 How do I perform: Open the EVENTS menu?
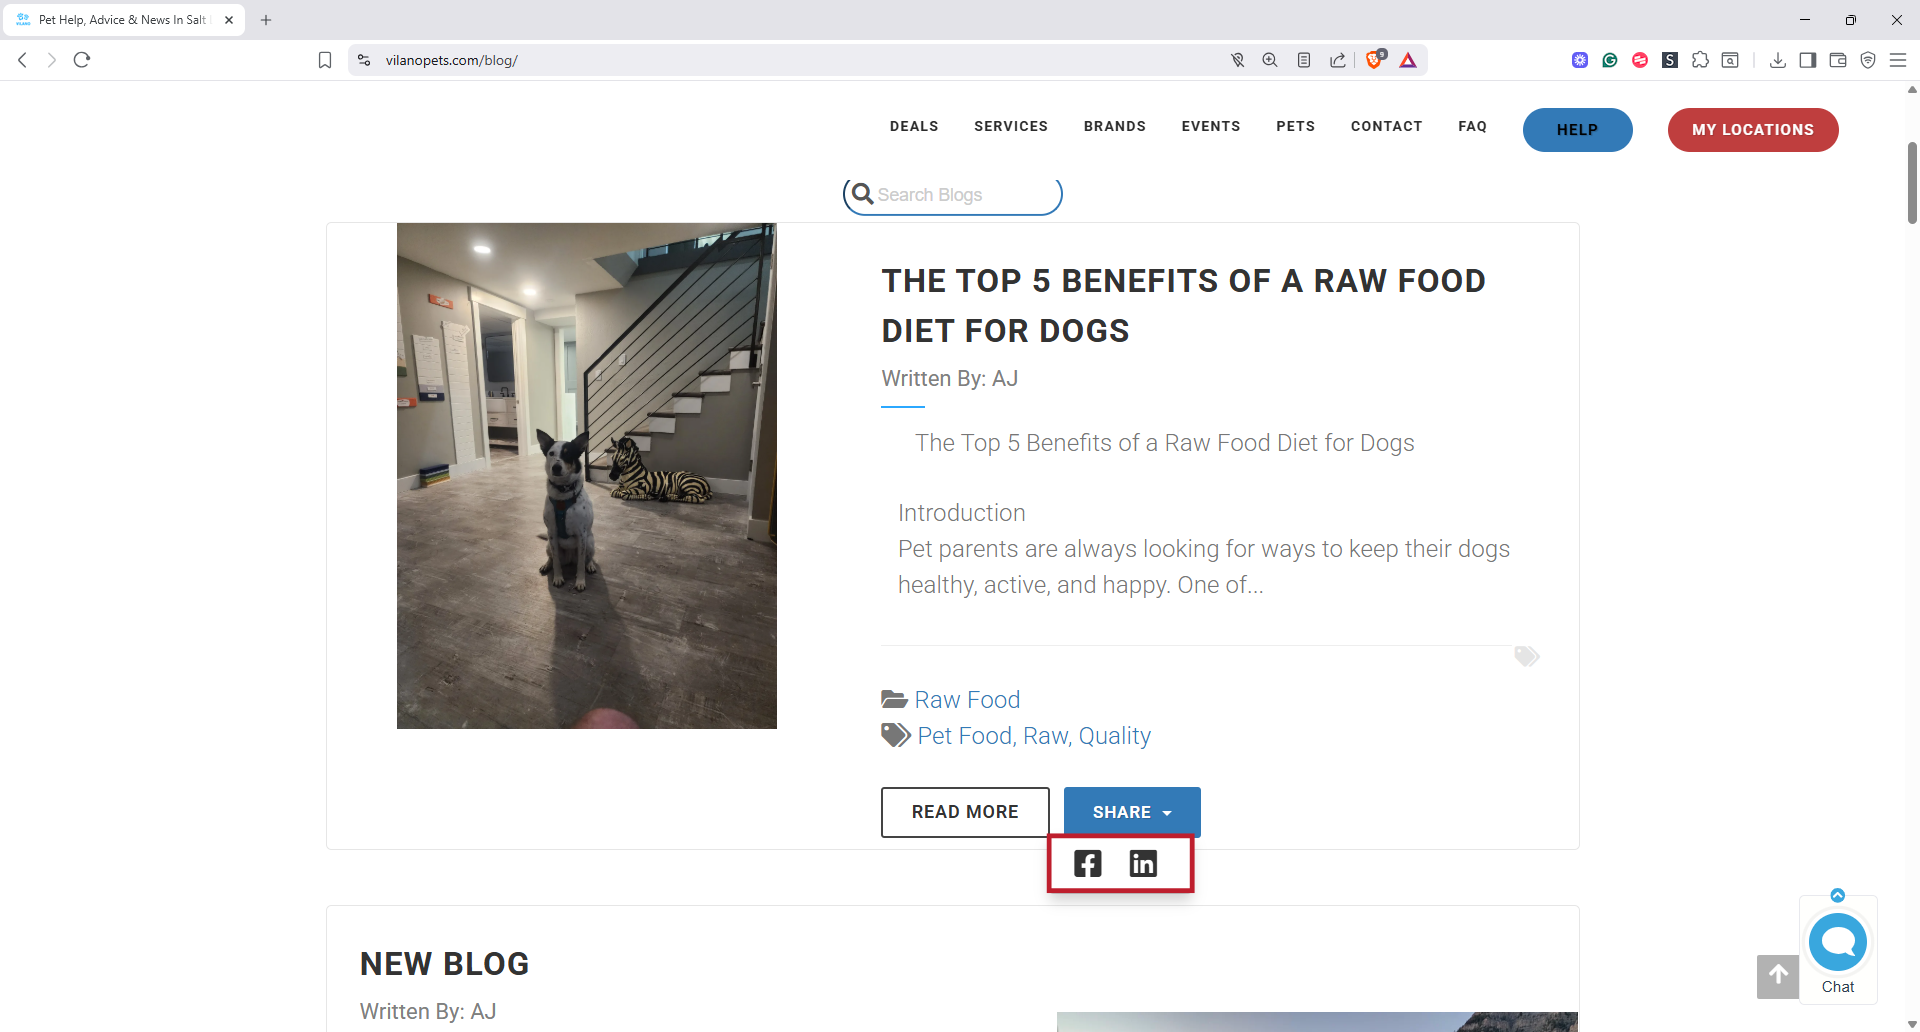click(x=1211, y=126)
